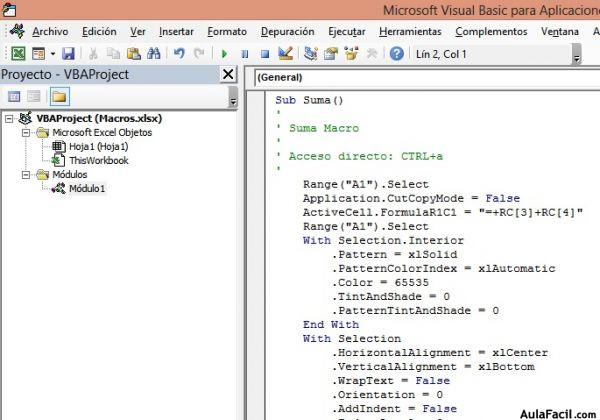The width and height of the screenshot is (600, 420).
Task: Click the Break pause icon
Action: click(245, 54)
